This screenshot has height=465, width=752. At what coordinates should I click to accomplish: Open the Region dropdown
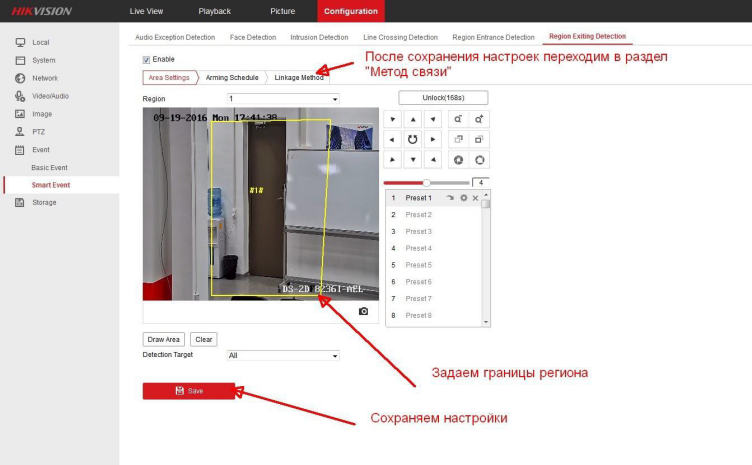(283, 99)
